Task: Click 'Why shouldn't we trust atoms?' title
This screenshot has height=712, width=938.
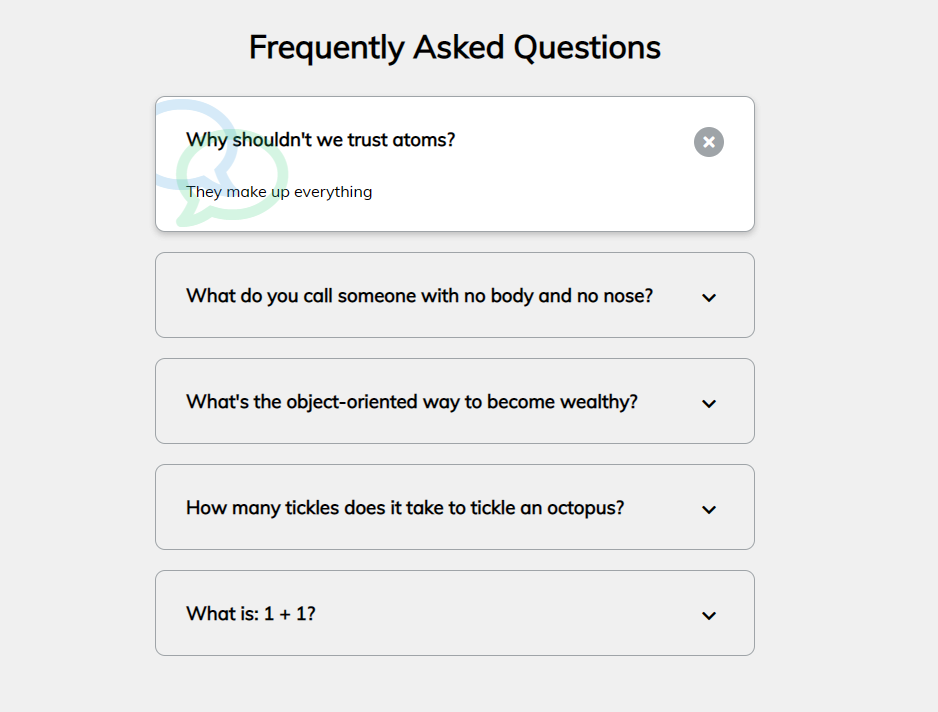Action: click(x=320, y=140)
